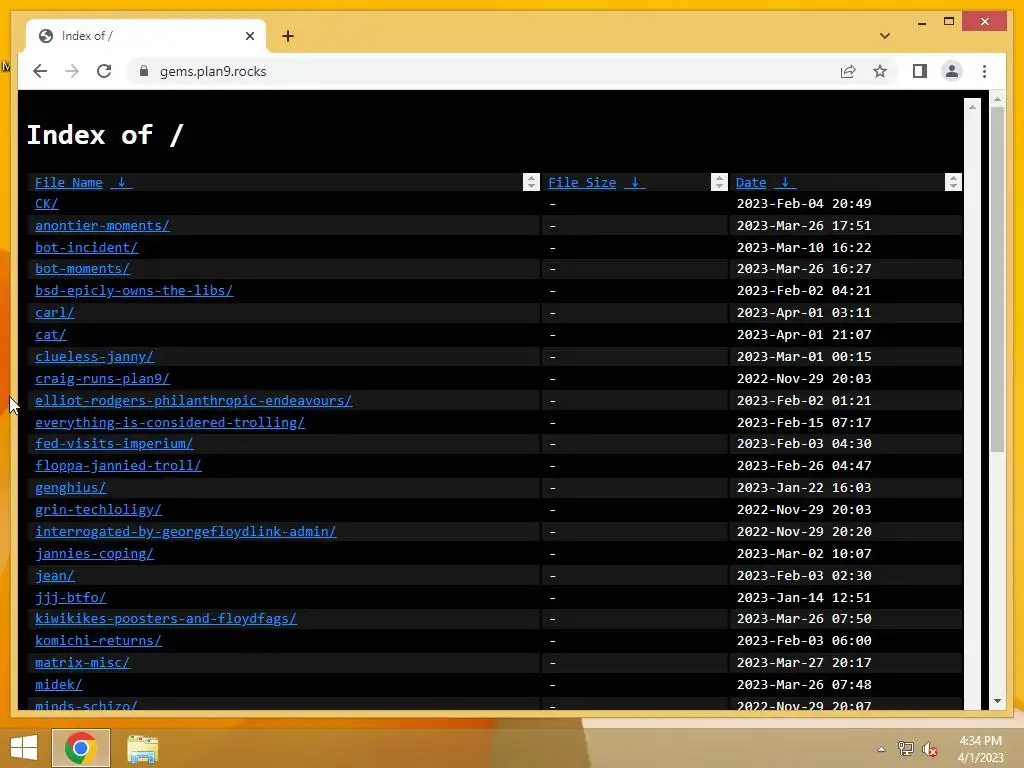
Task: Open the jjj-btfo/ folder
Action: coord(71,598)
